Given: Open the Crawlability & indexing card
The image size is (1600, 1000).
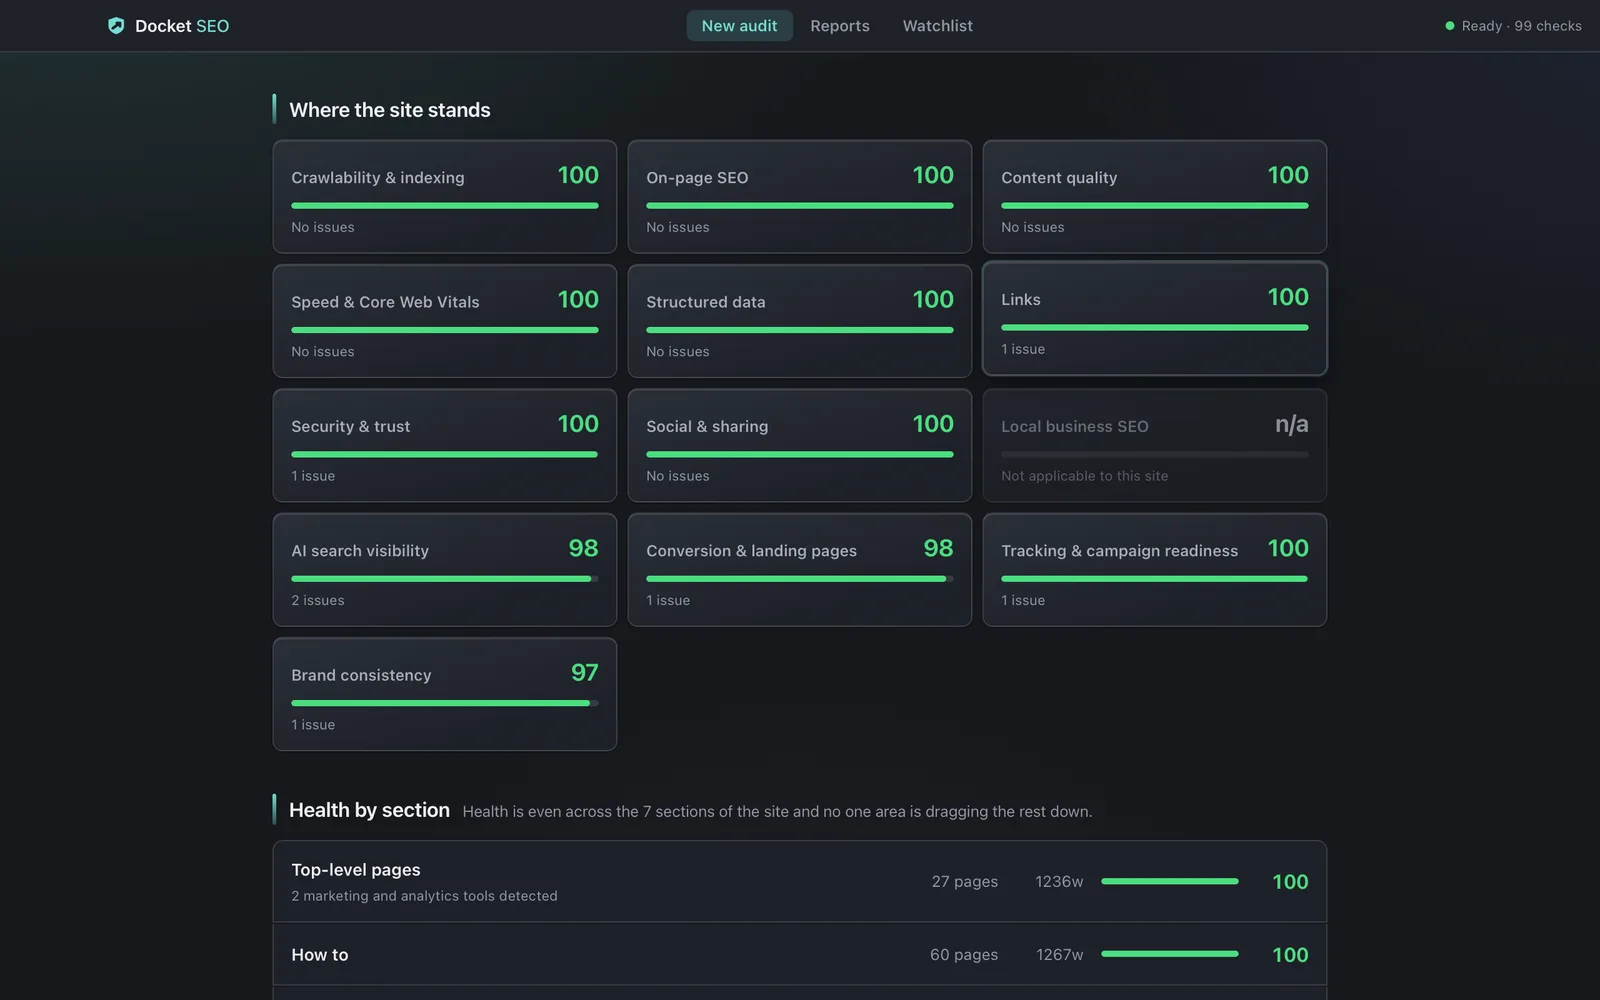Looking at the screenshot, I should (445, 197).
